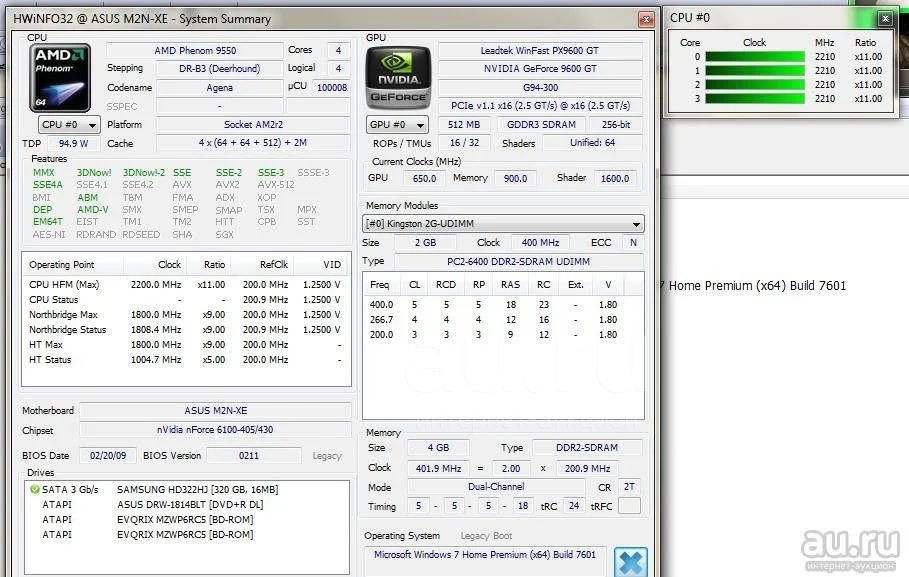This screenshot has width=909, height=577.
Task: Click the G94-300 GPU codename field
Action: click(x=540, y=88)
